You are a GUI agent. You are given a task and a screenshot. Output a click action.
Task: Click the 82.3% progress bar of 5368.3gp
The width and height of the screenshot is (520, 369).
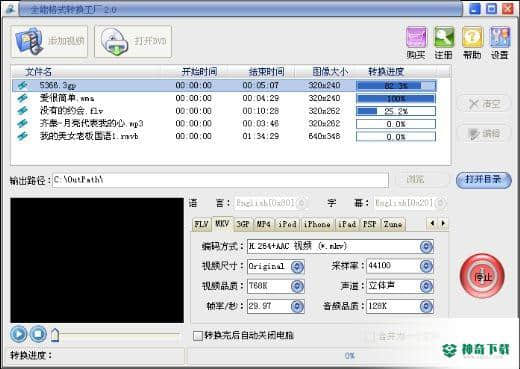[x=396, y=86]
